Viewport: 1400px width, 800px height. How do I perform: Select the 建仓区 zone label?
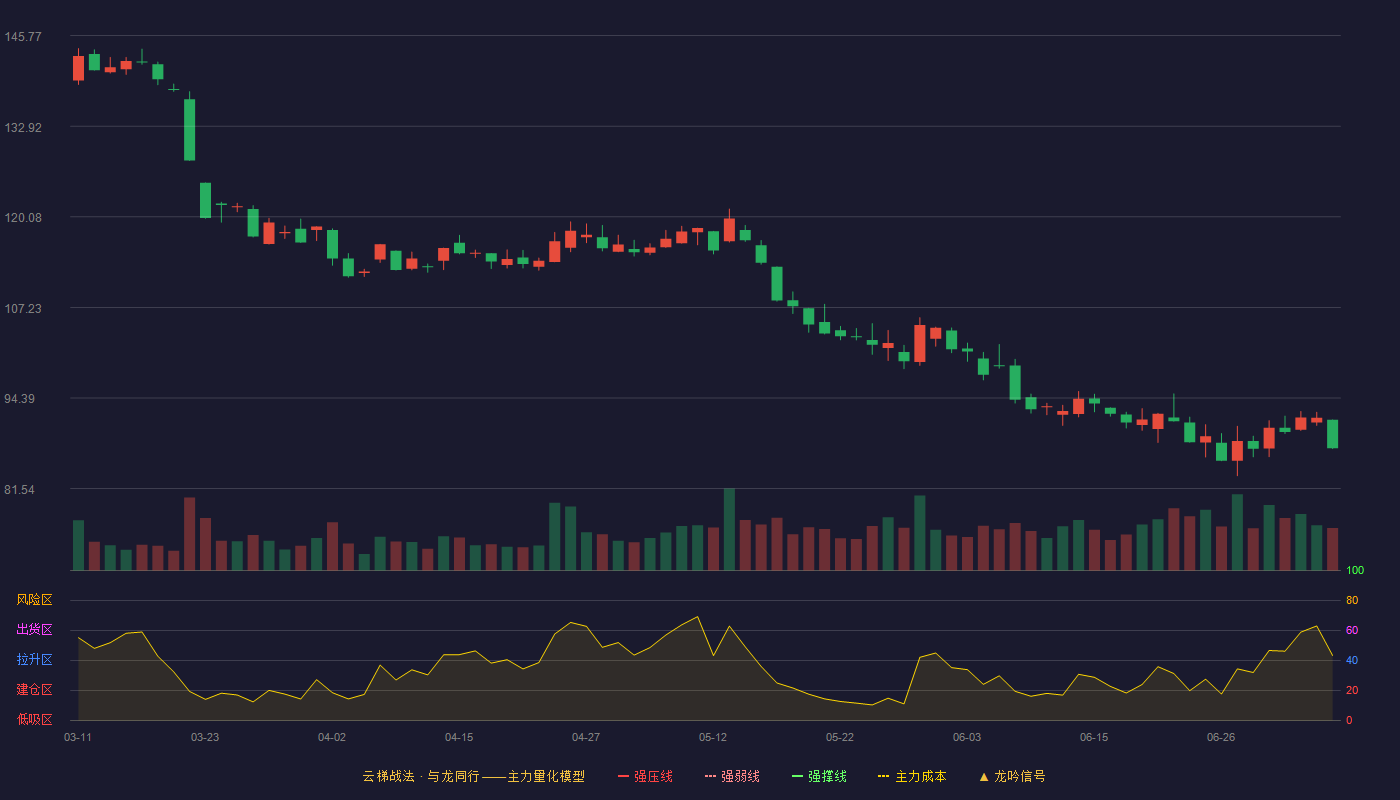[35, 690]
